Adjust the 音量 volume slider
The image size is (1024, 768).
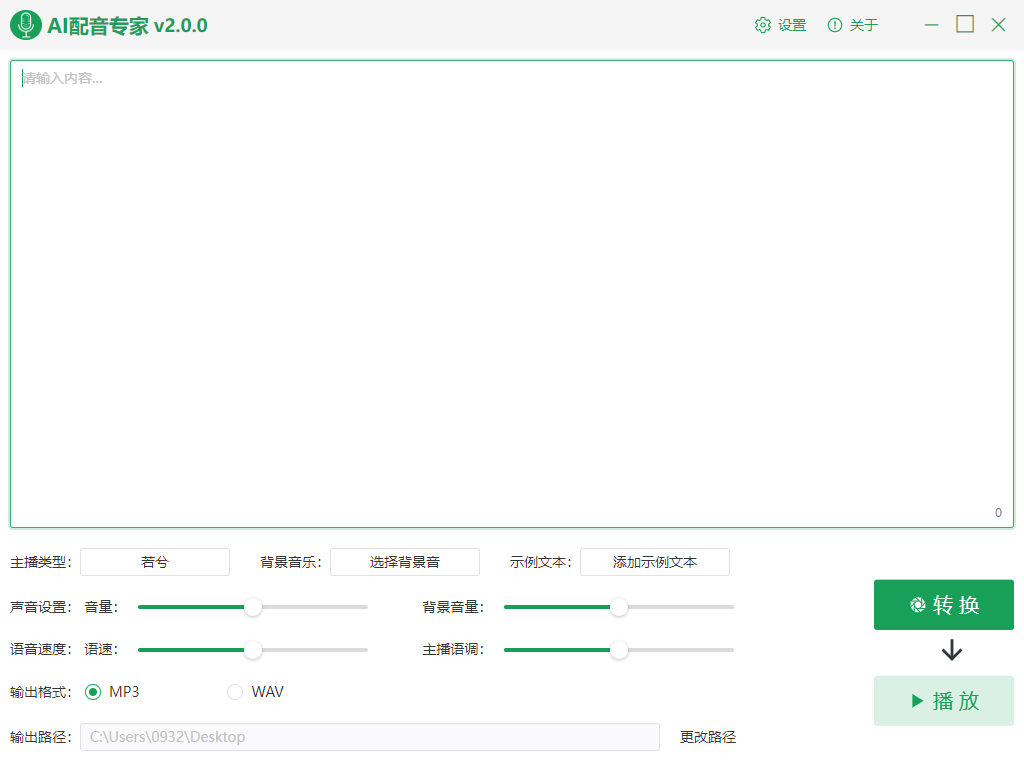(x=253, y=607)
